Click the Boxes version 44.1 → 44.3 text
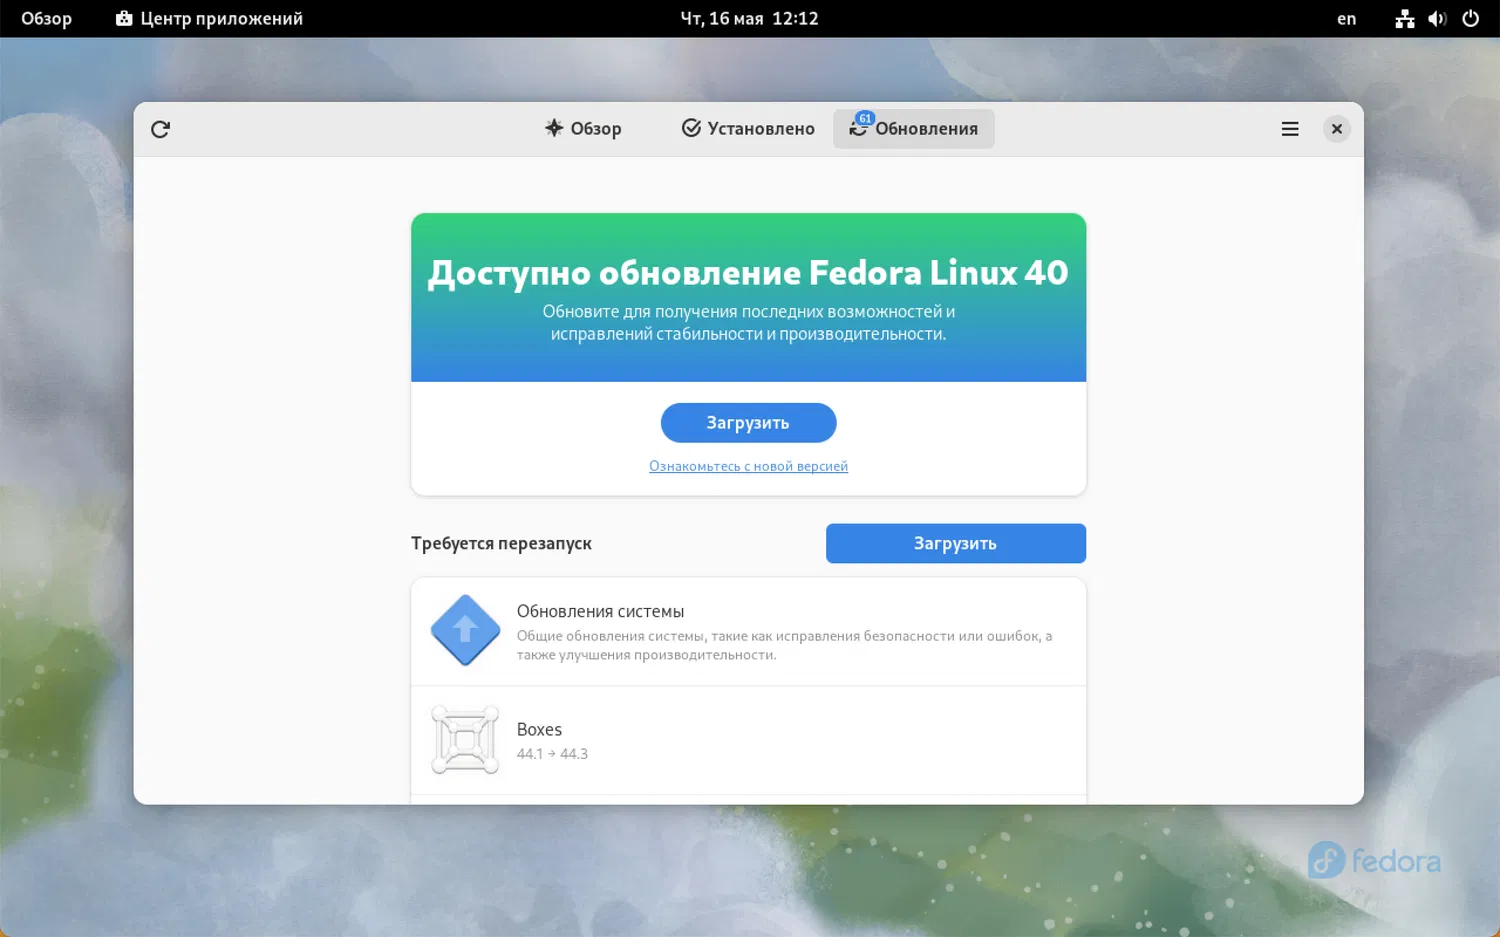This screenshot has height=937, width=1500. tap(552, 754)
